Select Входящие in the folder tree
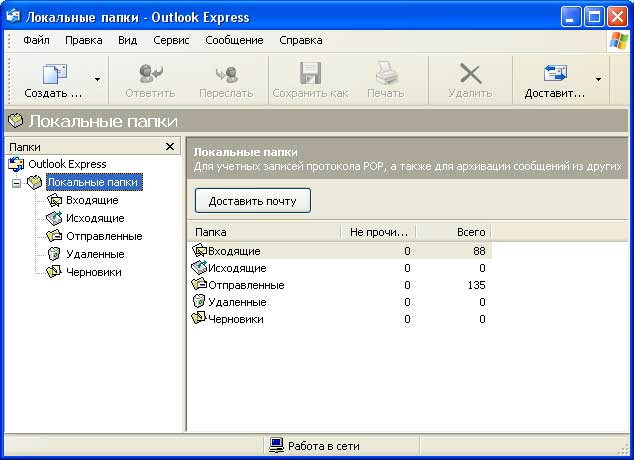 click(92, 200)
